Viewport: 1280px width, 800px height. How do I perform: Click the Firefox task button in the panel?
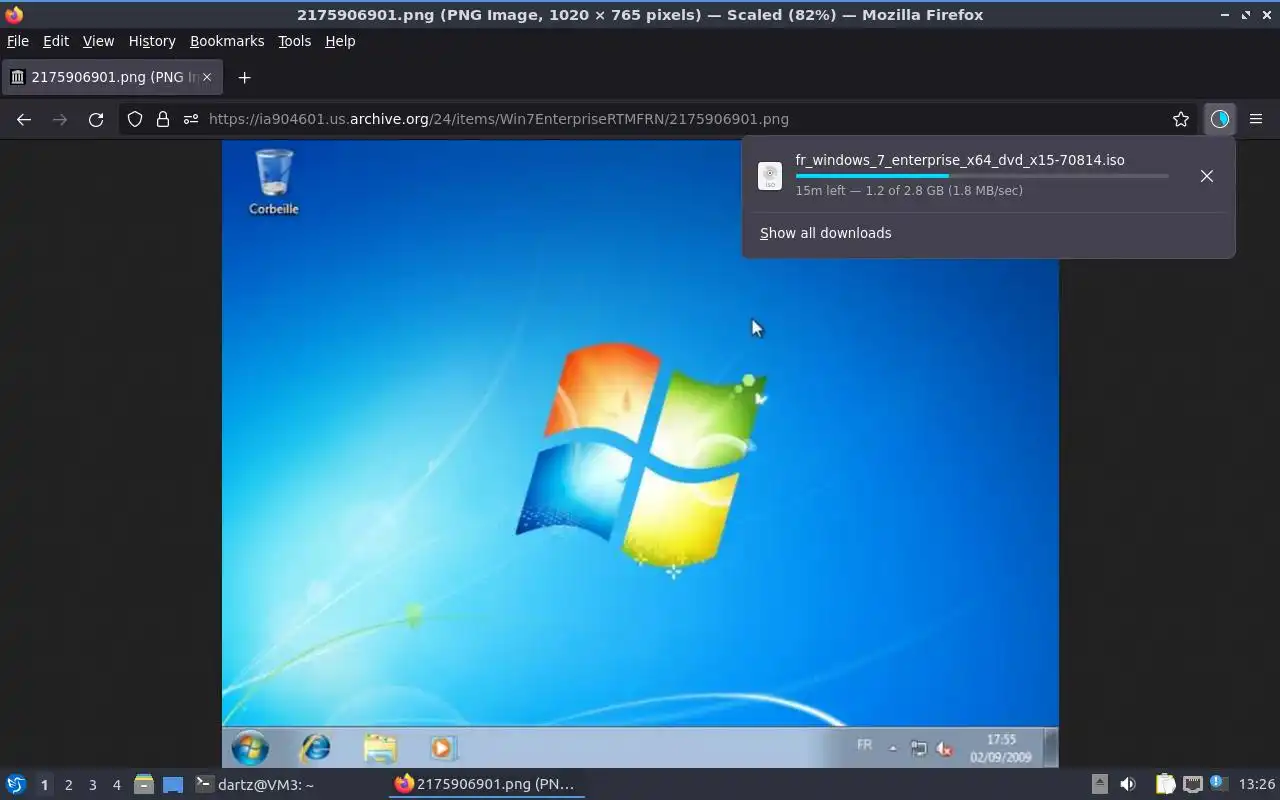[486, 785]
